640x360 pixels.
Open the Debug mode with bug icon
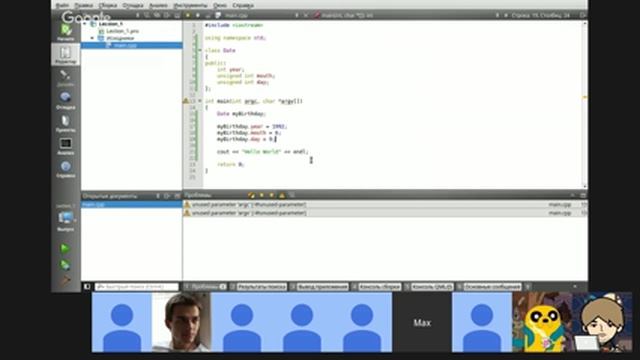click(x=65, y=100)
